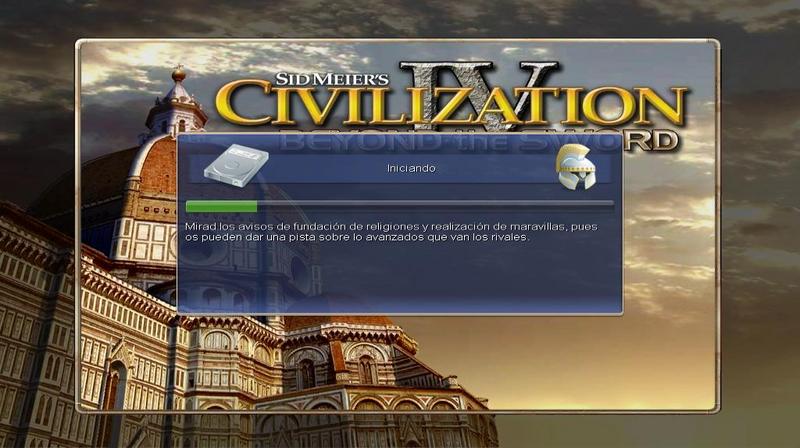Click the unfilled gray part of progress bar
Screen dimensions: 800x448
point(435,206)
